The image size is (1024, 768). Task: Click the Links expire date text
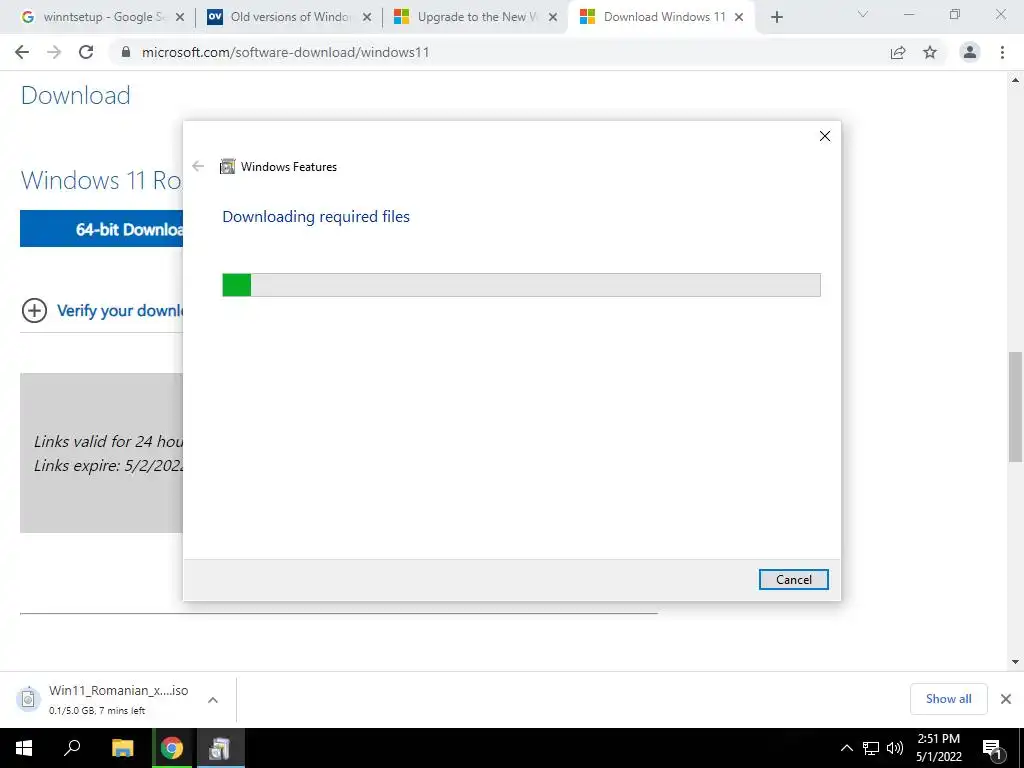point(108,466)
